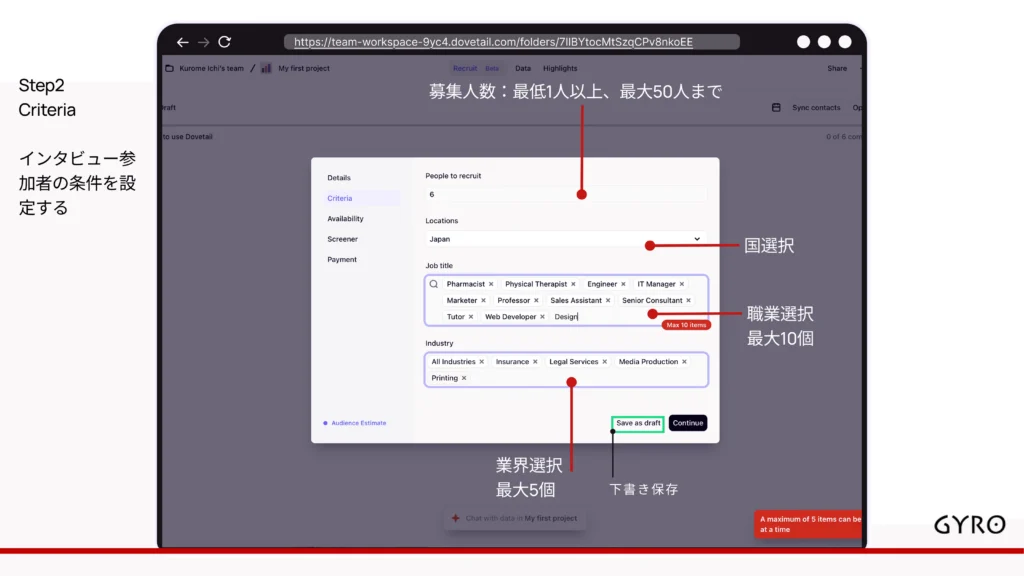The height and width of the screenshot is (576, 1024).
Task: Switch to the Screener section
Action: 342,239
